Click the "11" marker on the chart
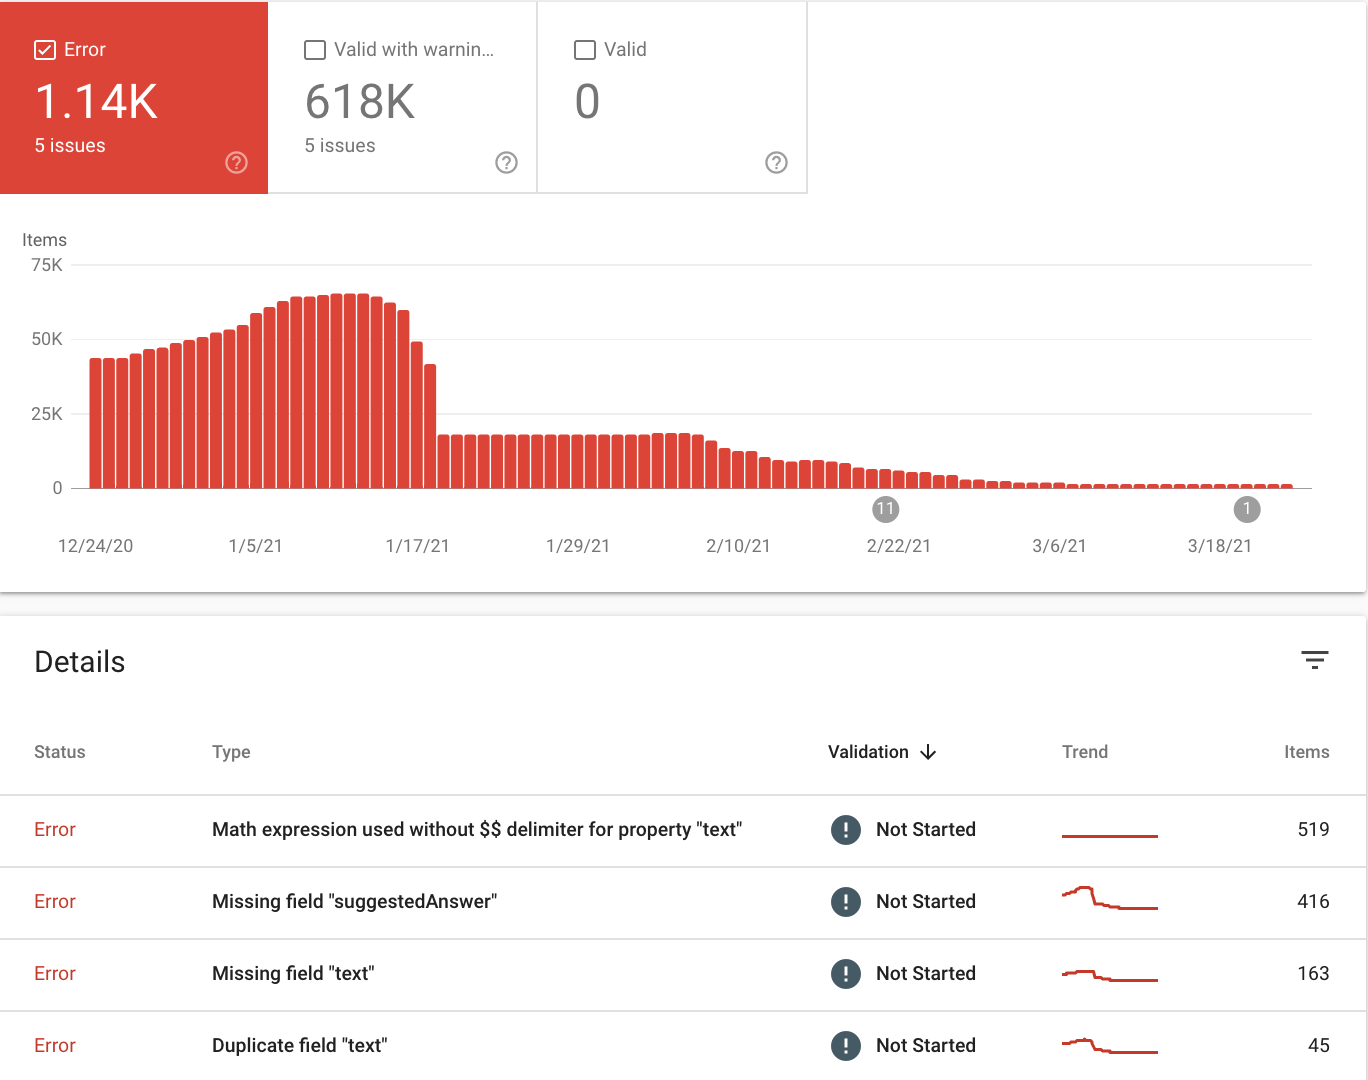 coord(885,509)
